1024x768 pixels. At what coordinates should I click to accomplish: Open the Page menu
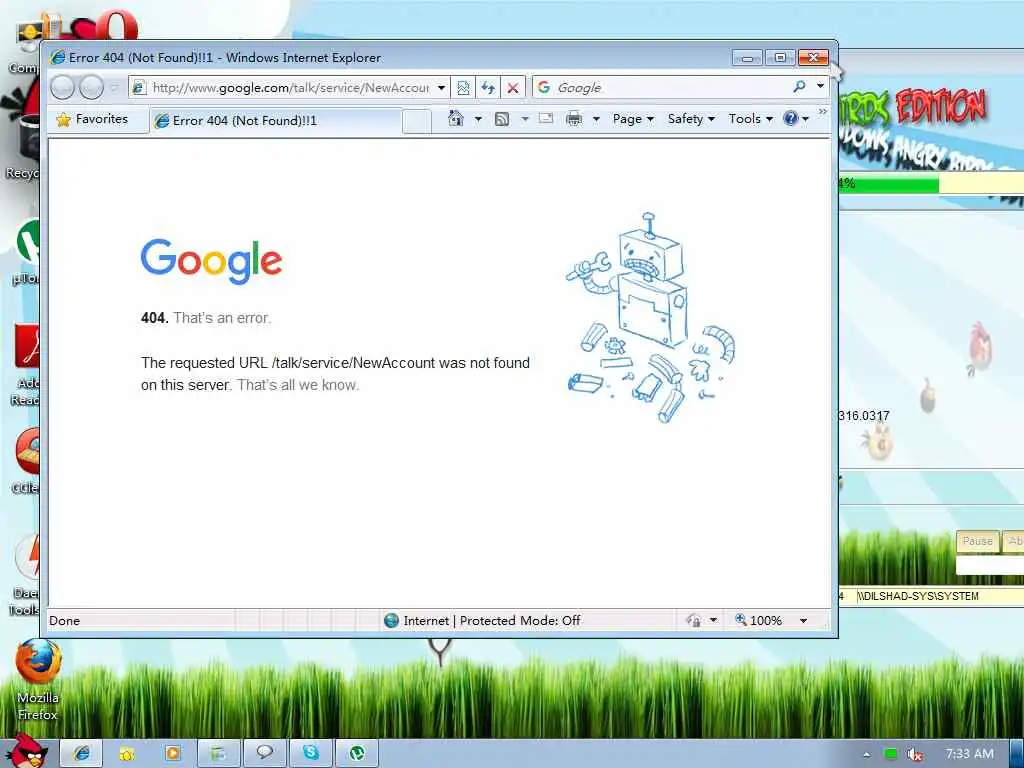(x=633, y=119)
